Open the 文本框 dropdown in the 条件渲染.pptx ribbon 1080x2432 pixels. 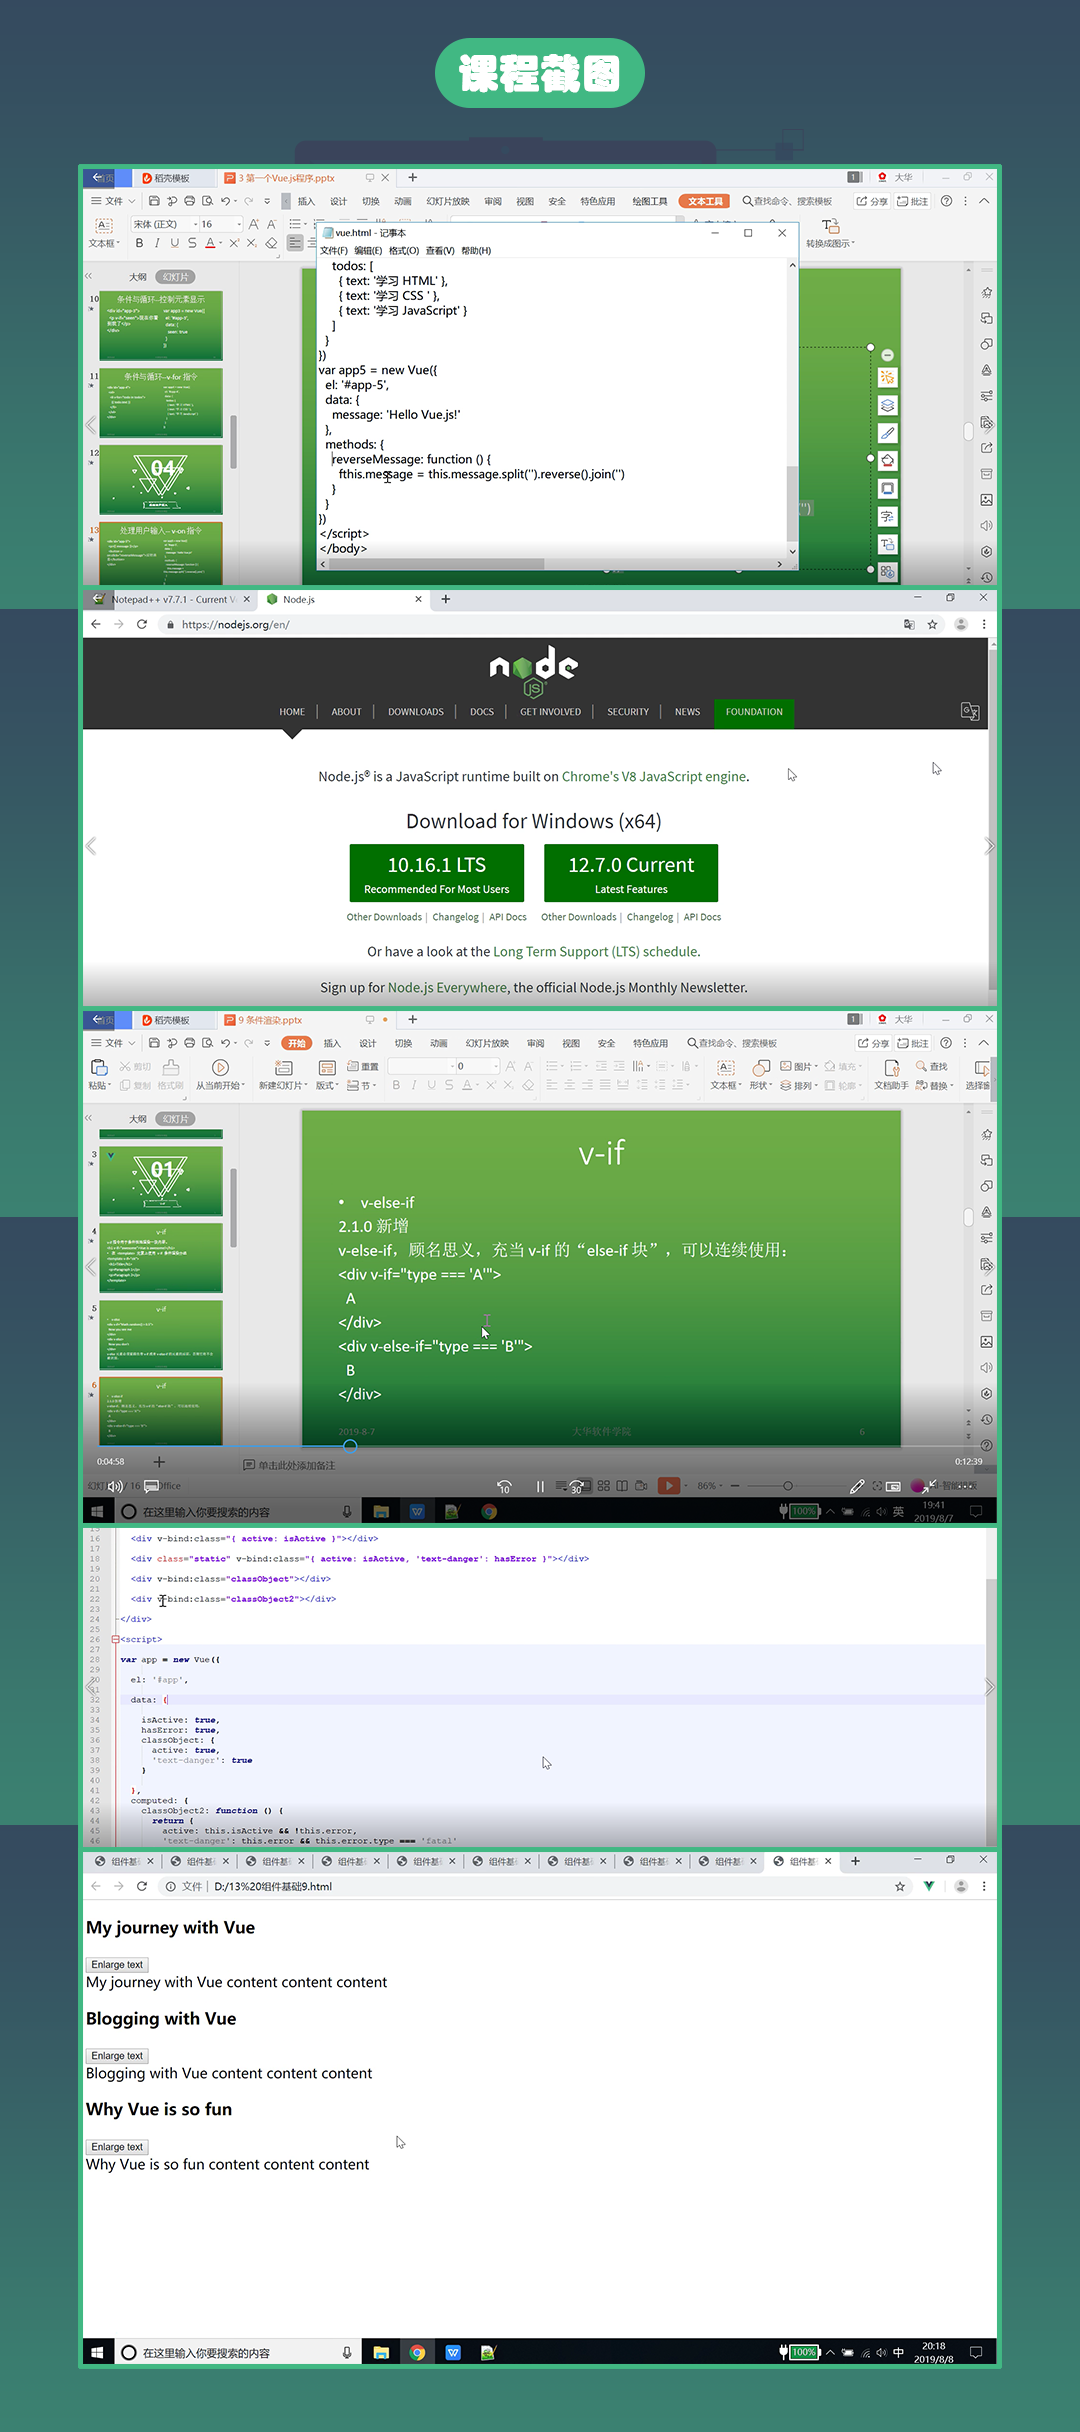(726, 1075)
